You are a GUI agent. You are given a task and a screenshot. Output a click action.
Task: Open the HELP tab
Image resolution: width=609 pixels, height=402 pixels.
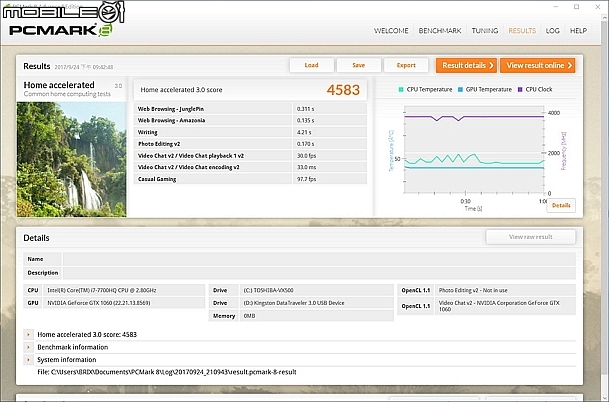[578, 31]
